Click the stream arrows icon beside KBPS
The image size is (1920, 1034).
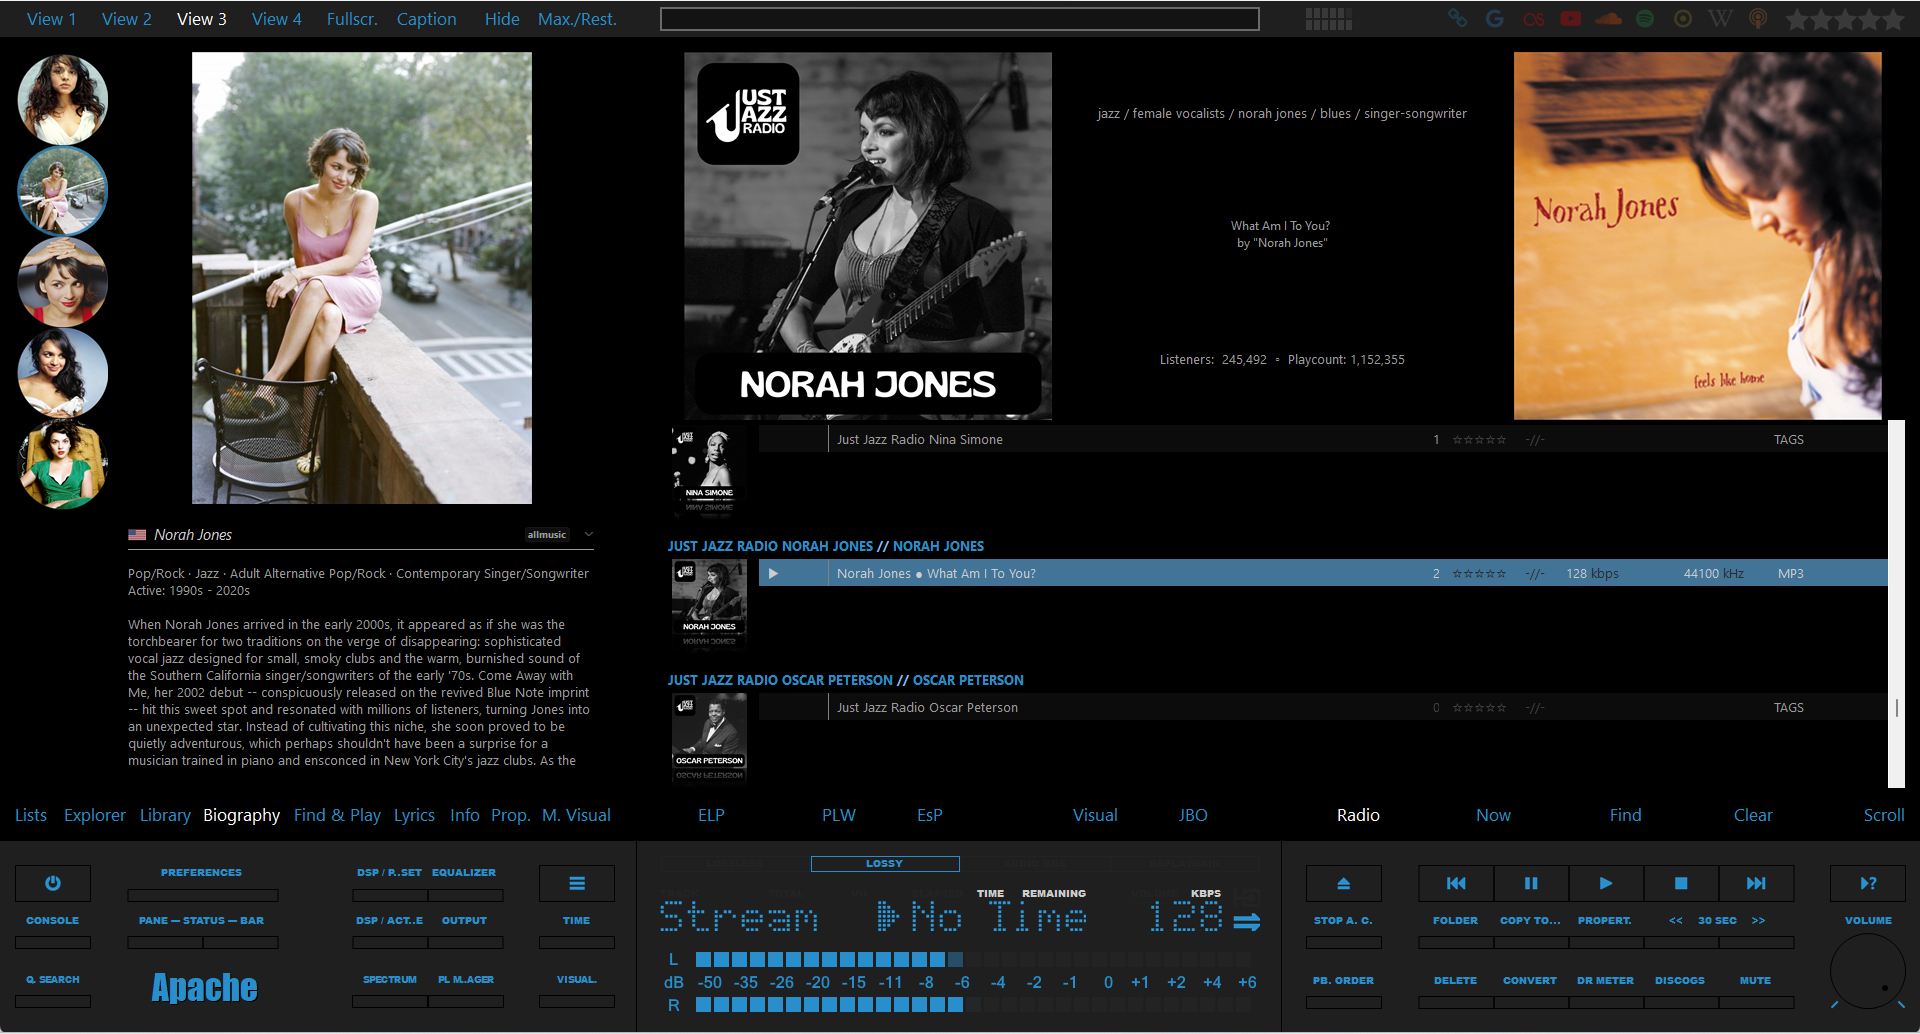1247,921
